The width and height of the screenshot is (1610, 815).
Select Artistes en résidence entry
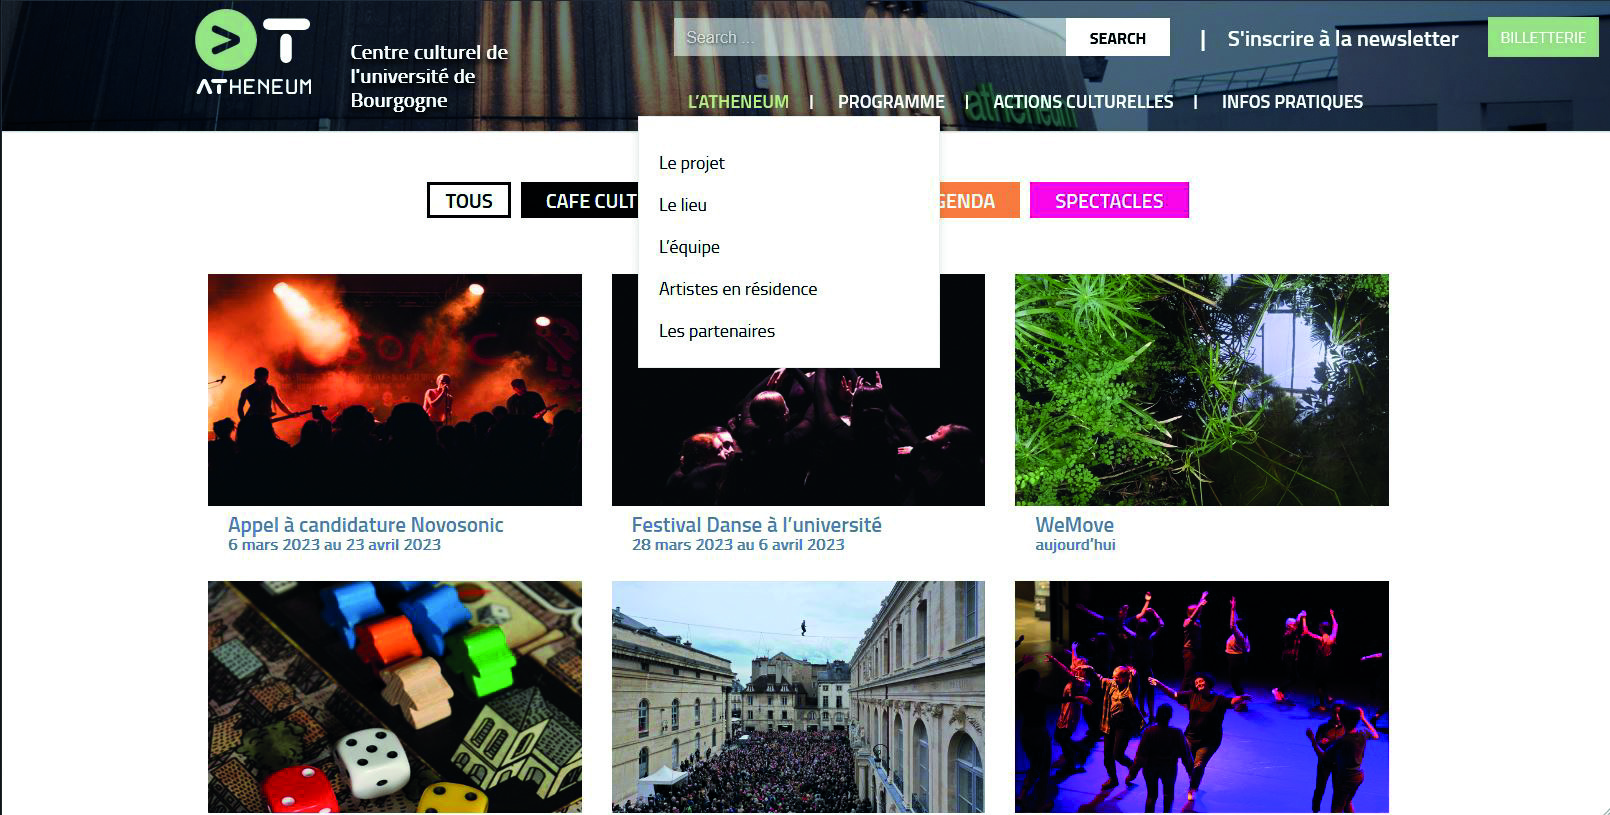(x=737, y=289)
